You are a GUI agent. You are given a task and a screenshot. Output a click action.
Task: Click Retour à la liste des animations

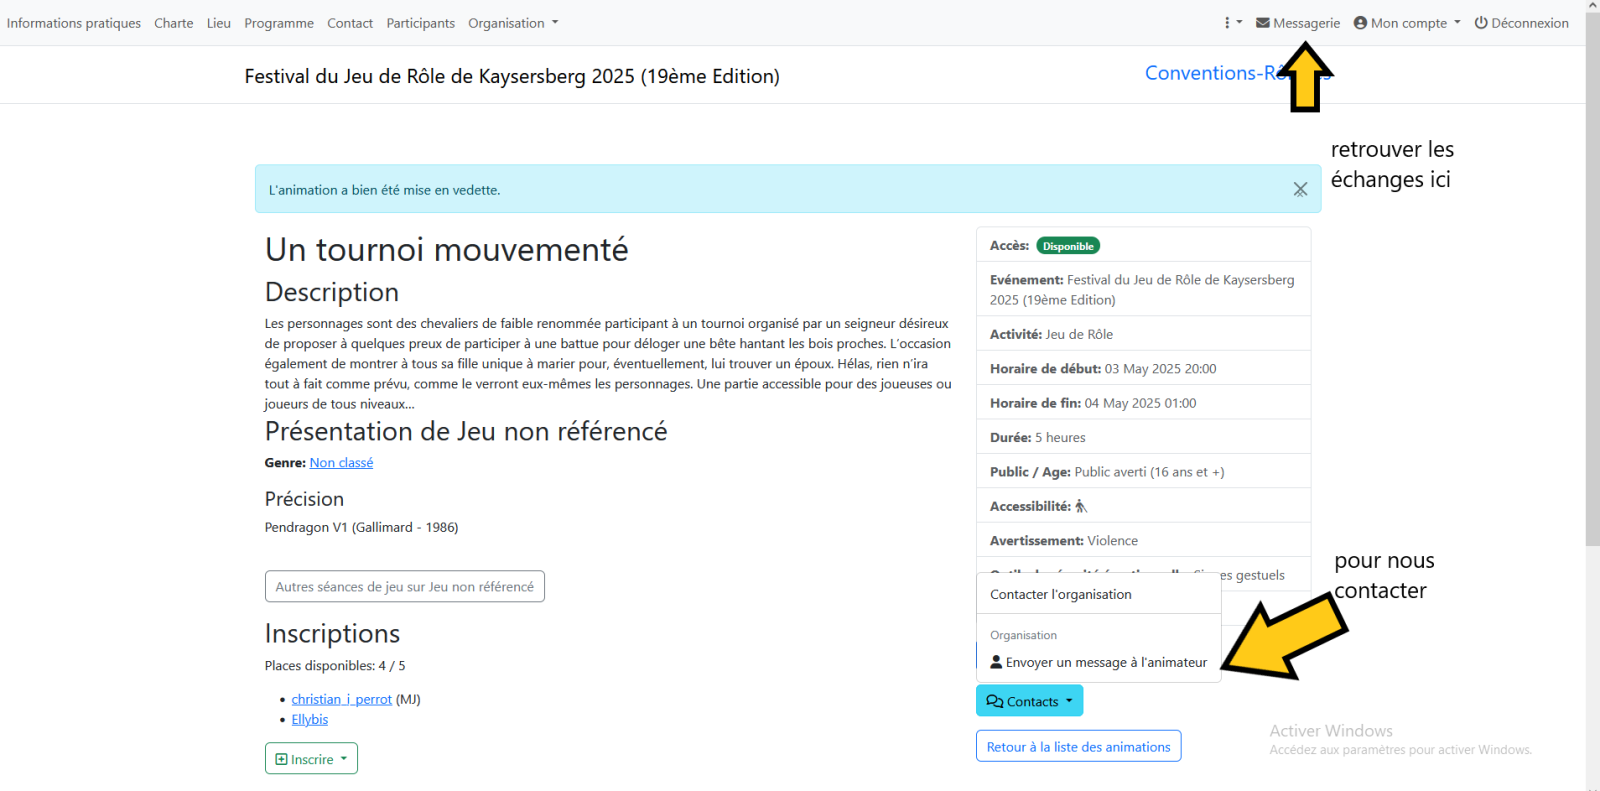[1078, 747]
